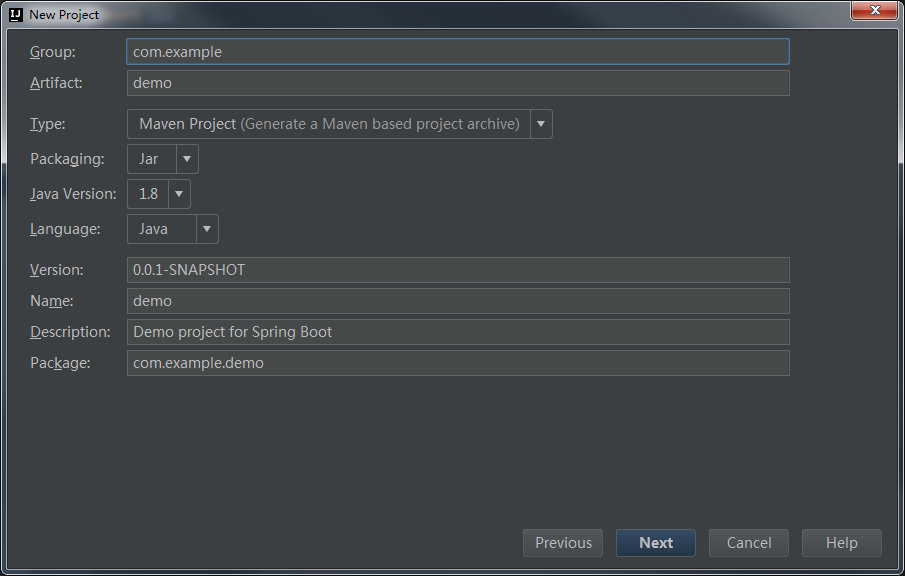
Task: Expand the Language dropdown arrow
Action: (207, 229)
